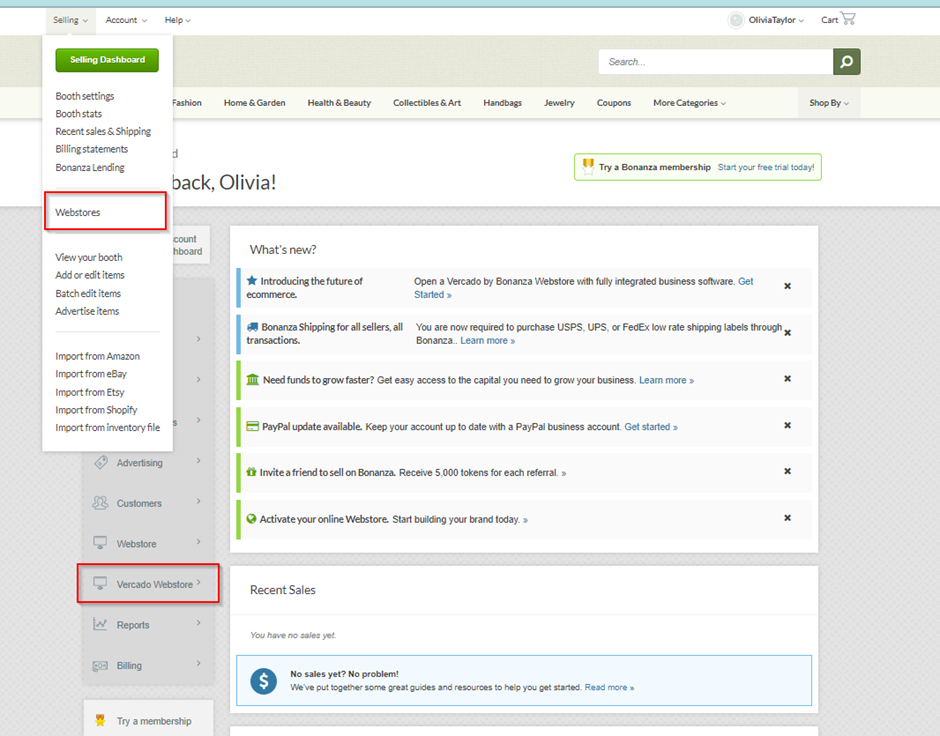Expand the Advertising sidebar section
The height and width of the screenshot is (736, 940).
198,460
